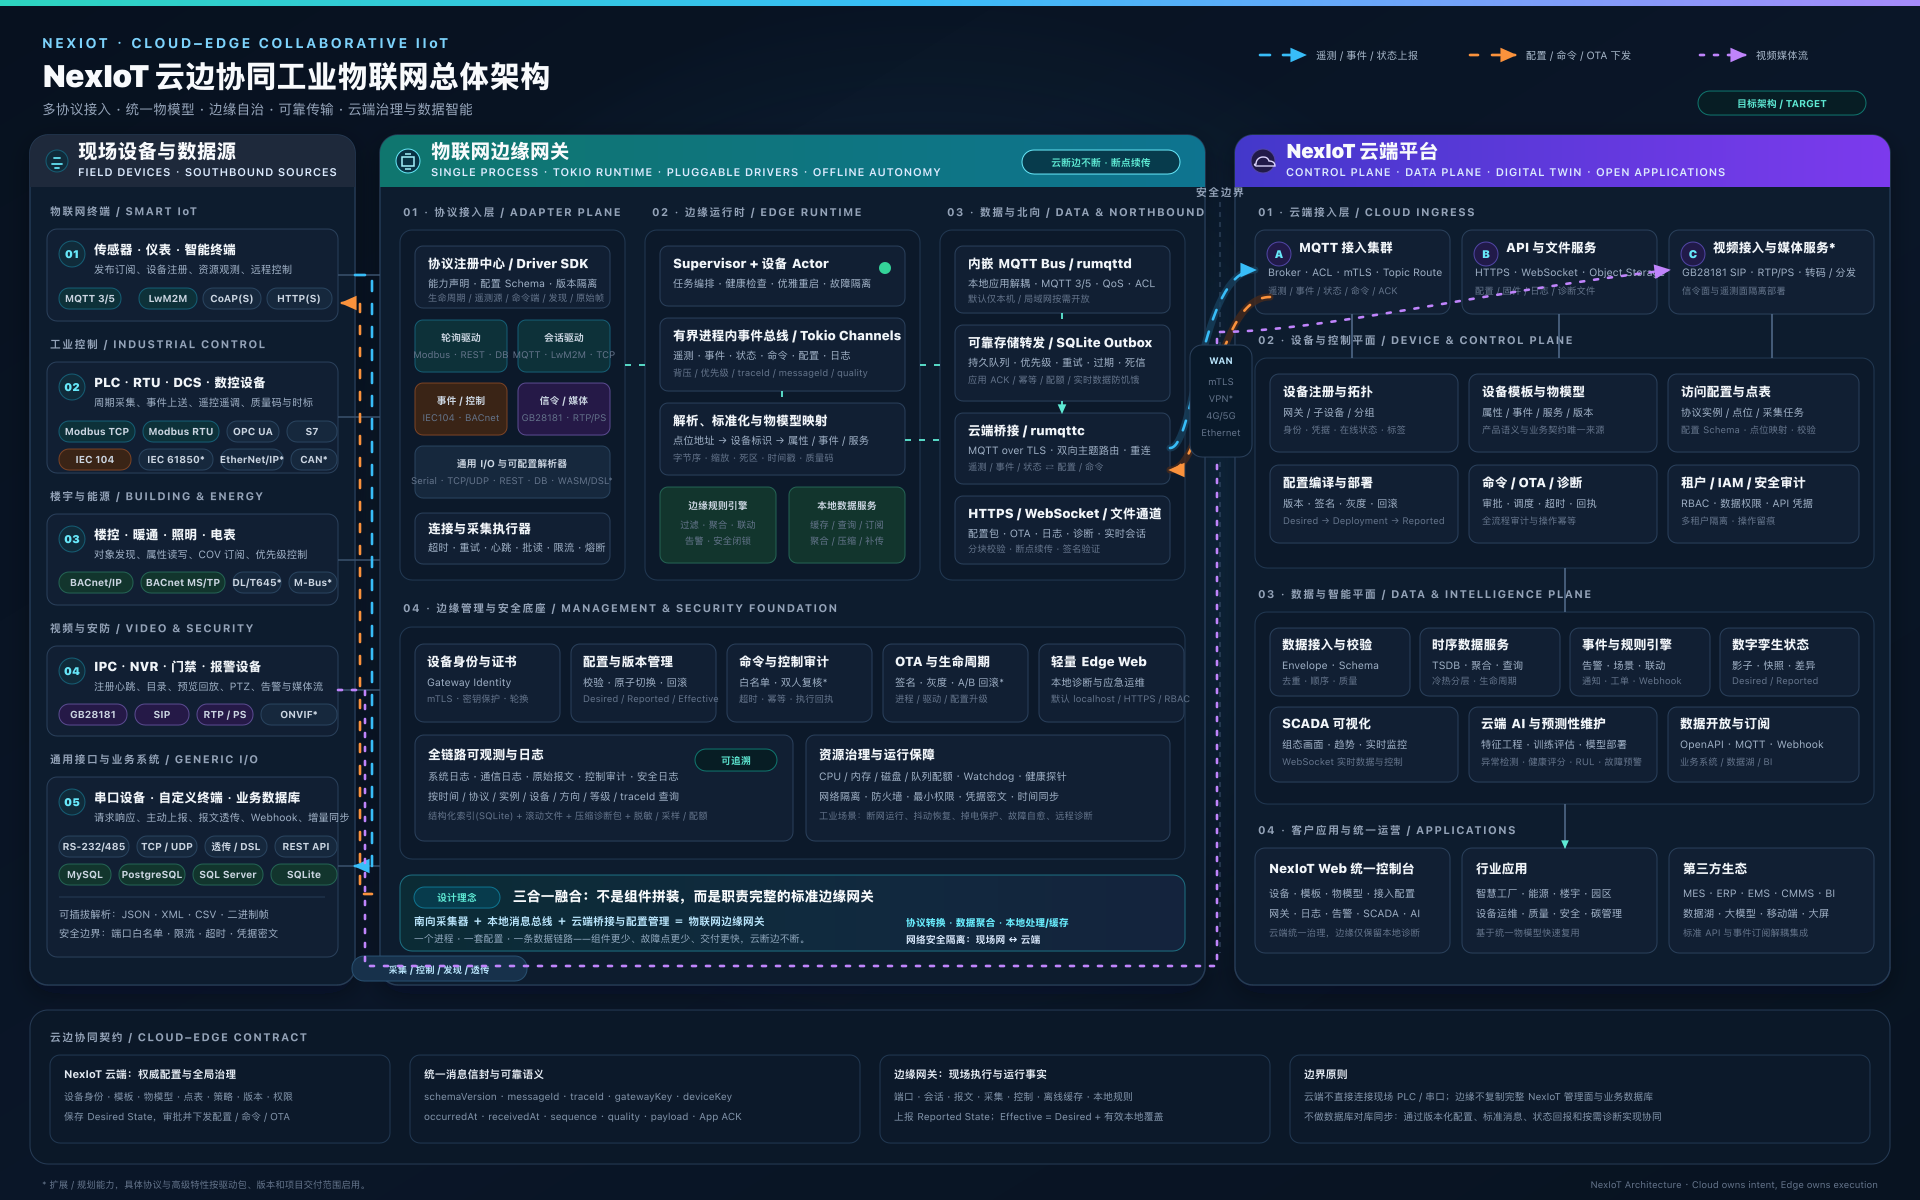Select the RS-232/485 chip
This screenshot has height=1200, width=1920.
(x=94, y=846)
